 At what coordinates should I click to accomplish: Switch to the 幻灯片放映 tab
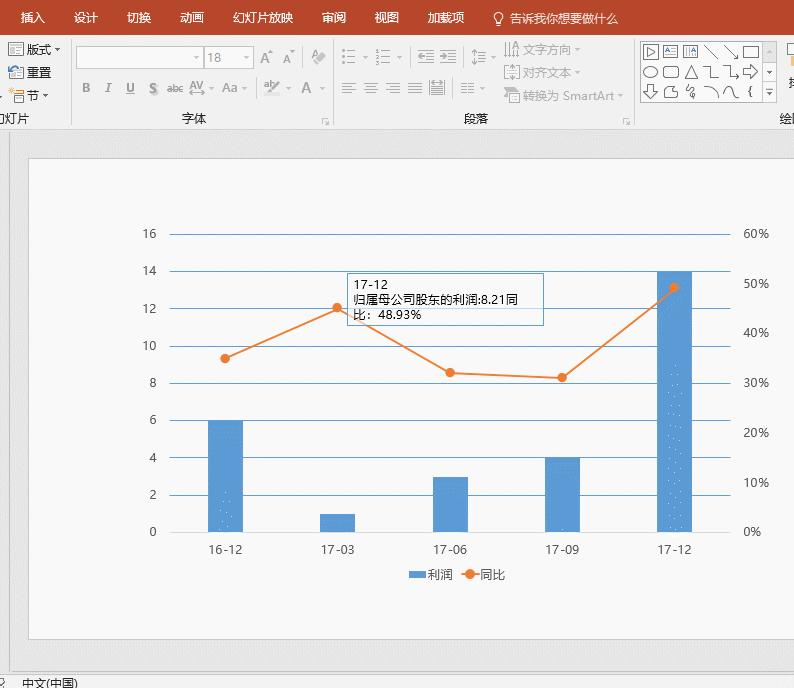coord(263,18)
